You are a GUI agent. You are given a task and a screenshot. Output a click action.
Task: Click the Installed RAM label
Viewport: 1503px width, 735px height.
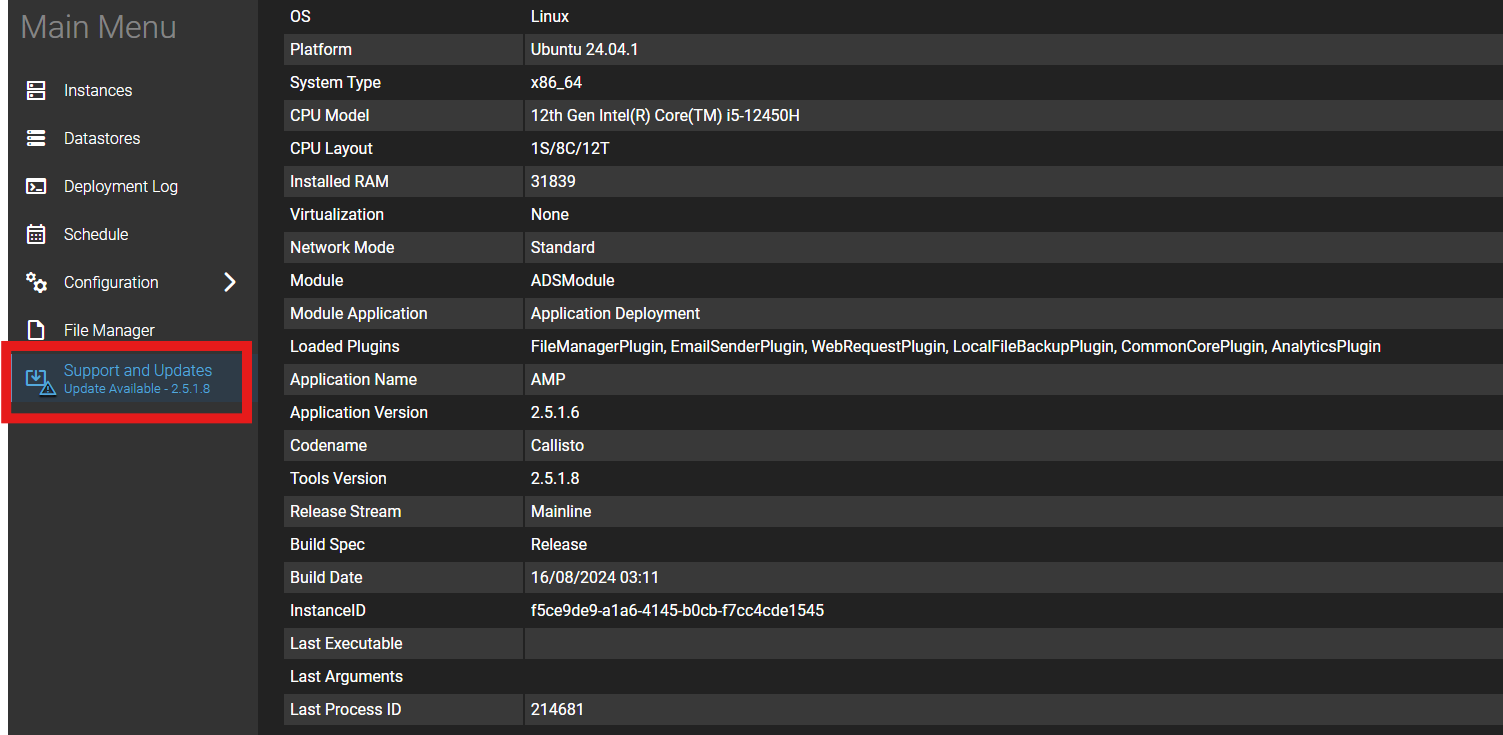coord(339,182)
